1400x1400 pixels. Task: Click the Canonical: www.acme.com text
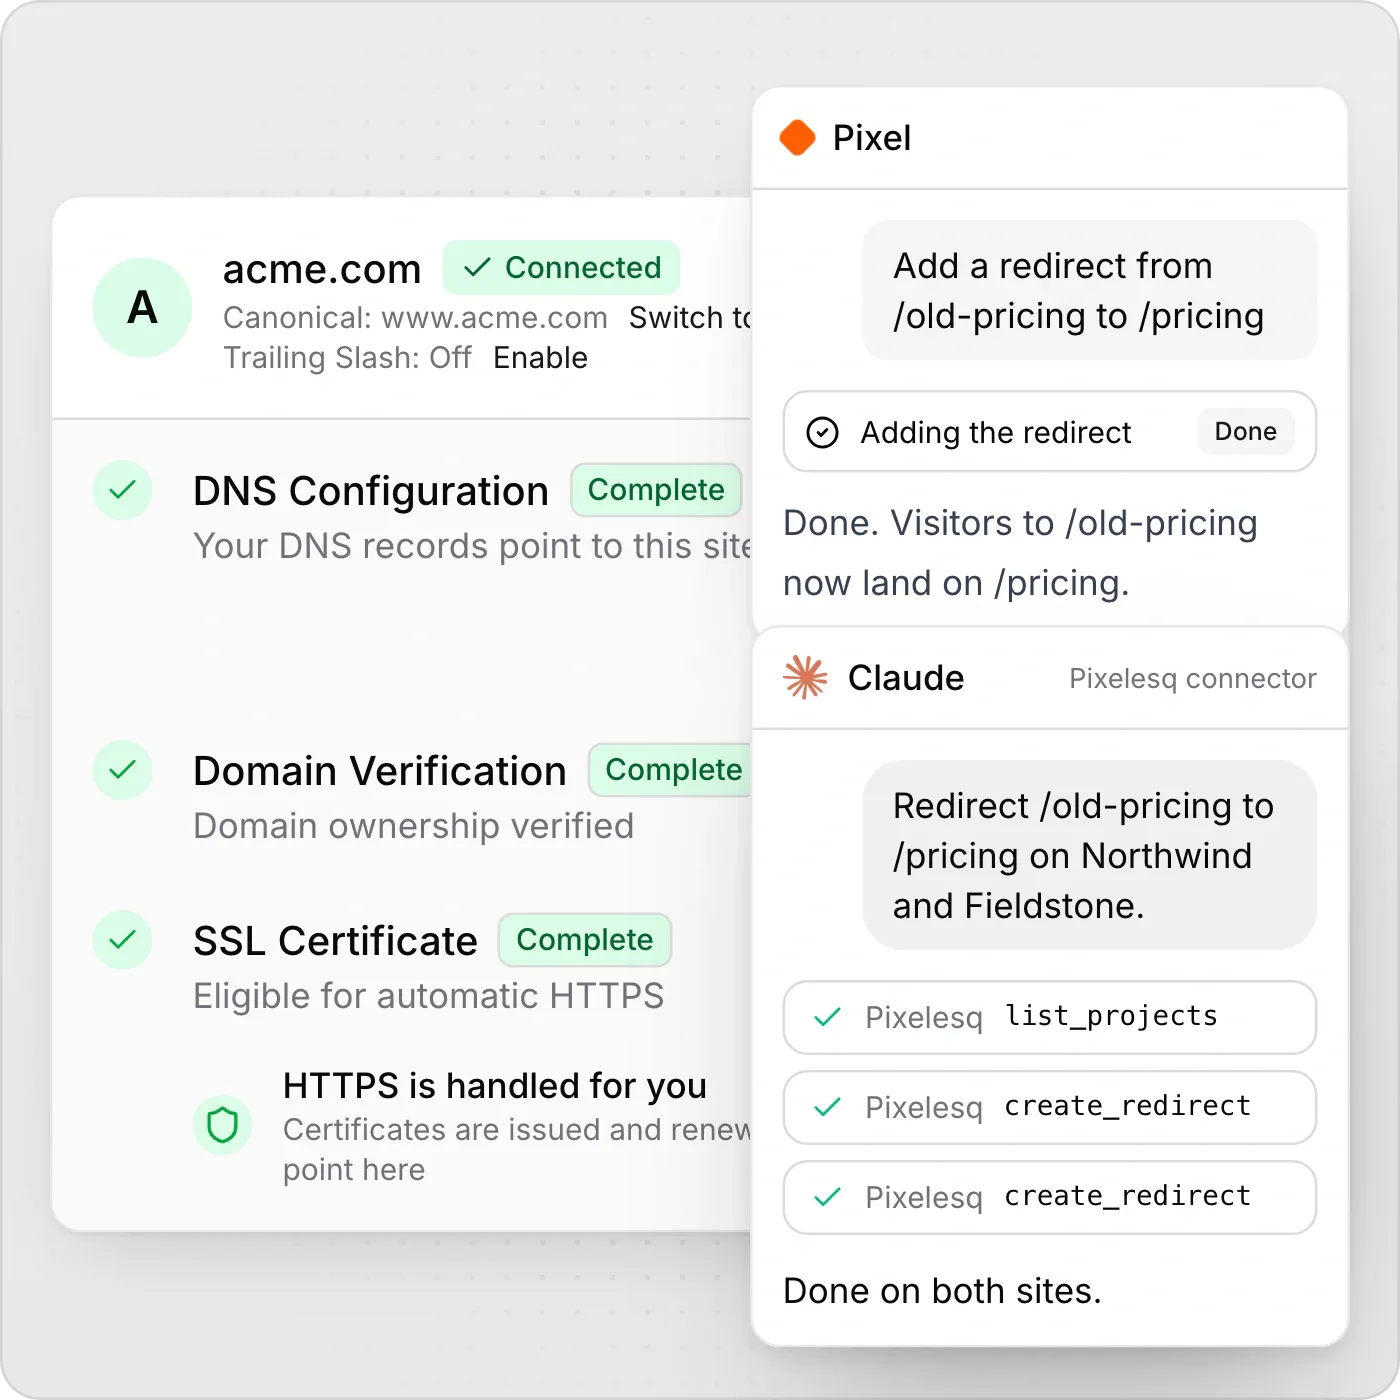point(415,318)
